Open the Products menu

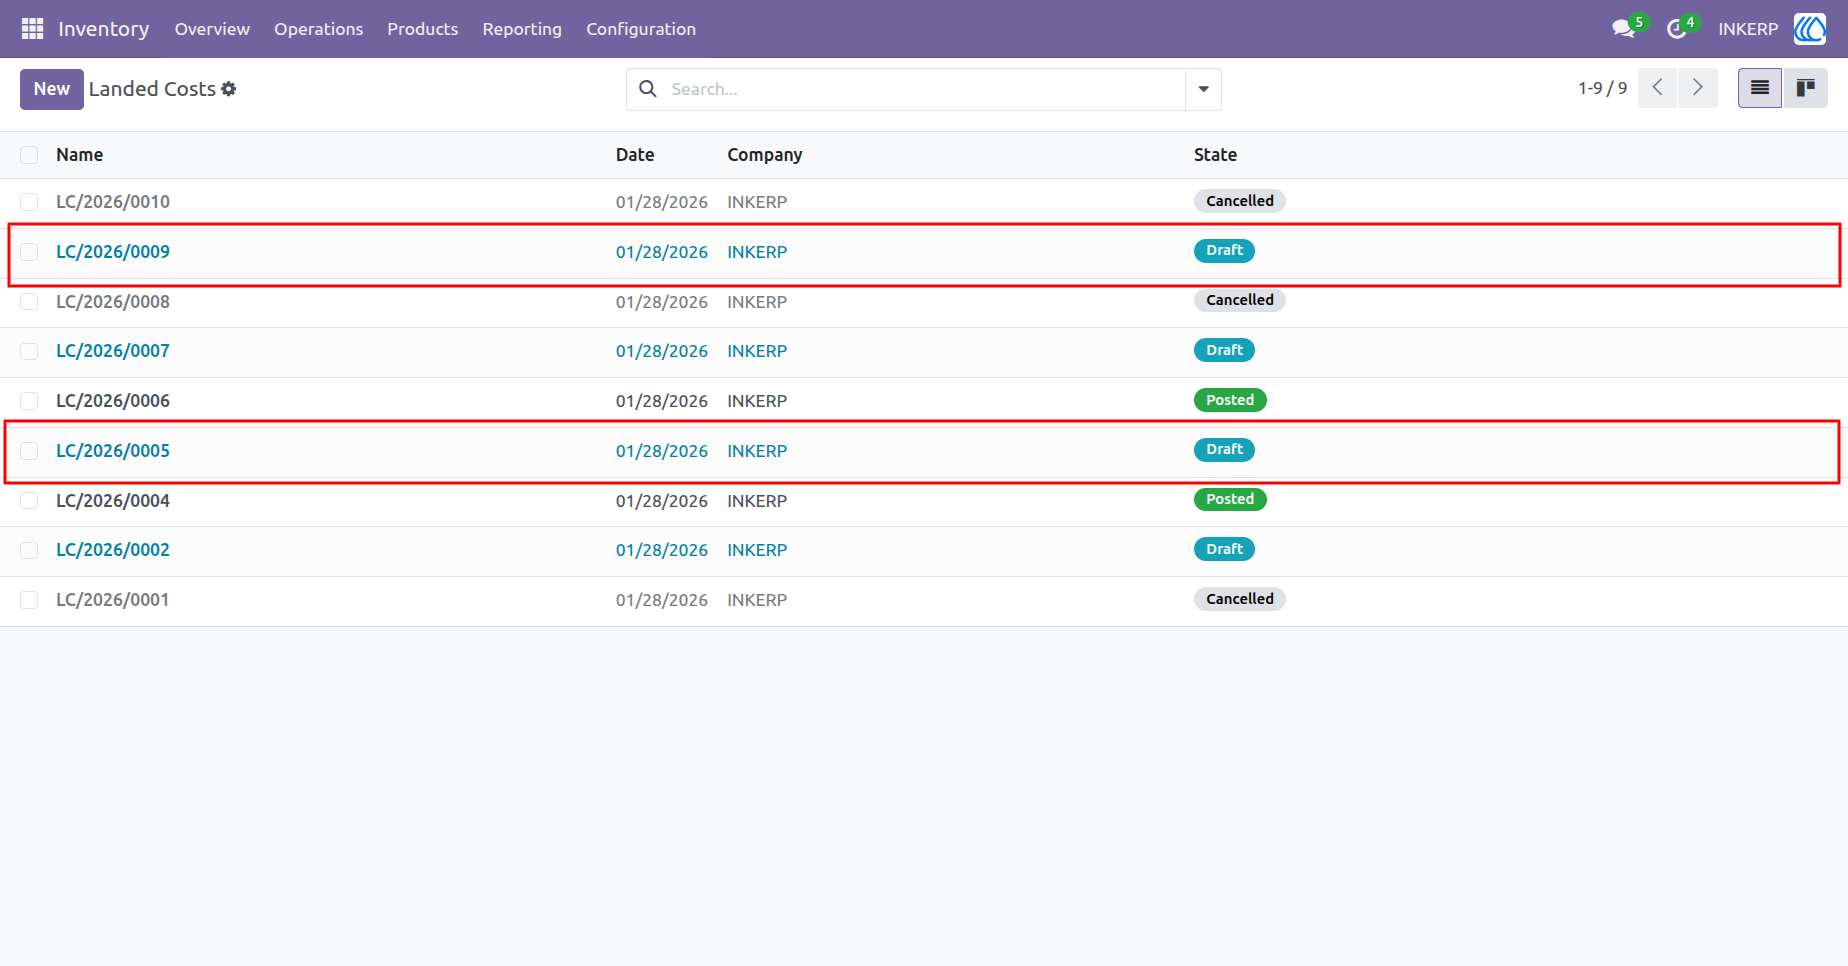tap(423, 29)
